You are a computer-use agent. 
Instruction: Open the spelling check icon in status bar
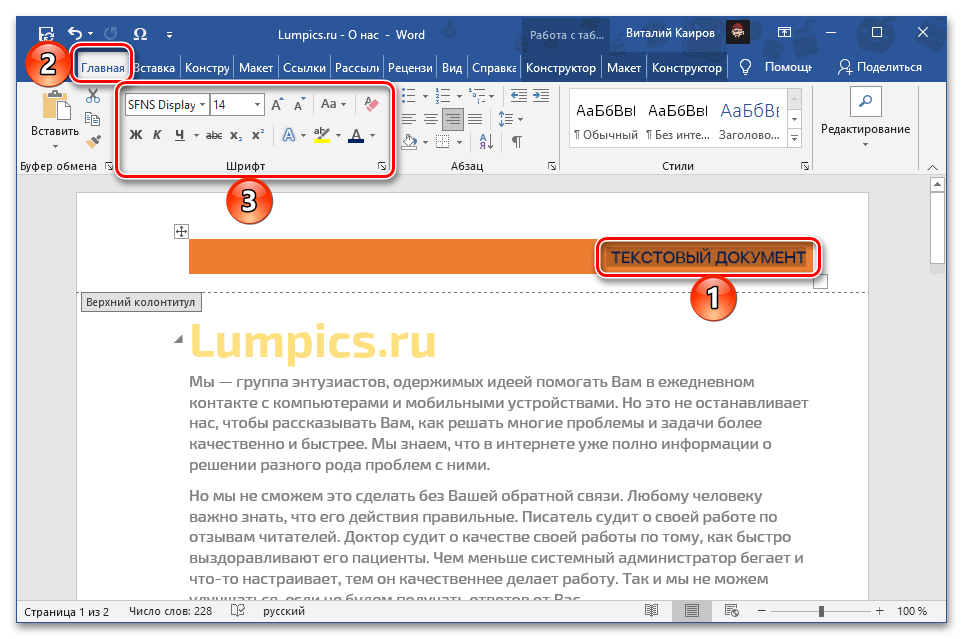pos(238,611)
